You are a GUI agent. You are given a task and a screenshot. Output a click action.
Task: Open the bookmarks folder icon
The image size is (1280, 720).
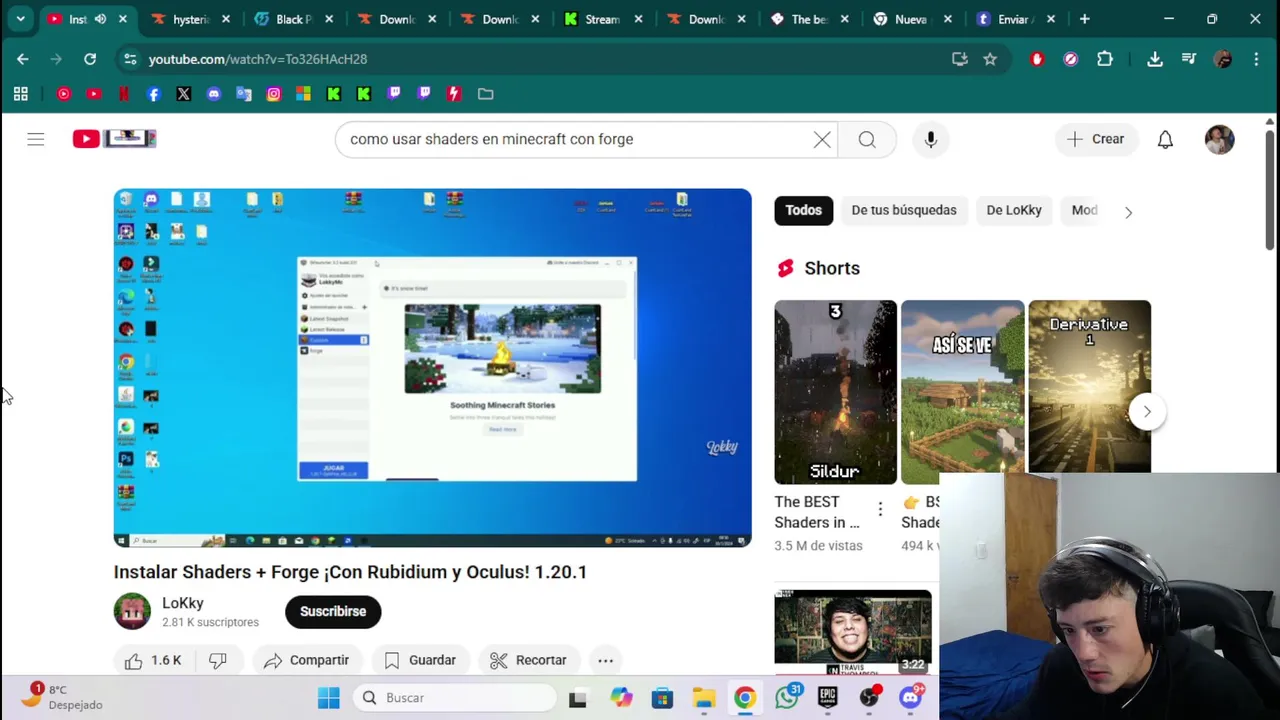[485, 94]
